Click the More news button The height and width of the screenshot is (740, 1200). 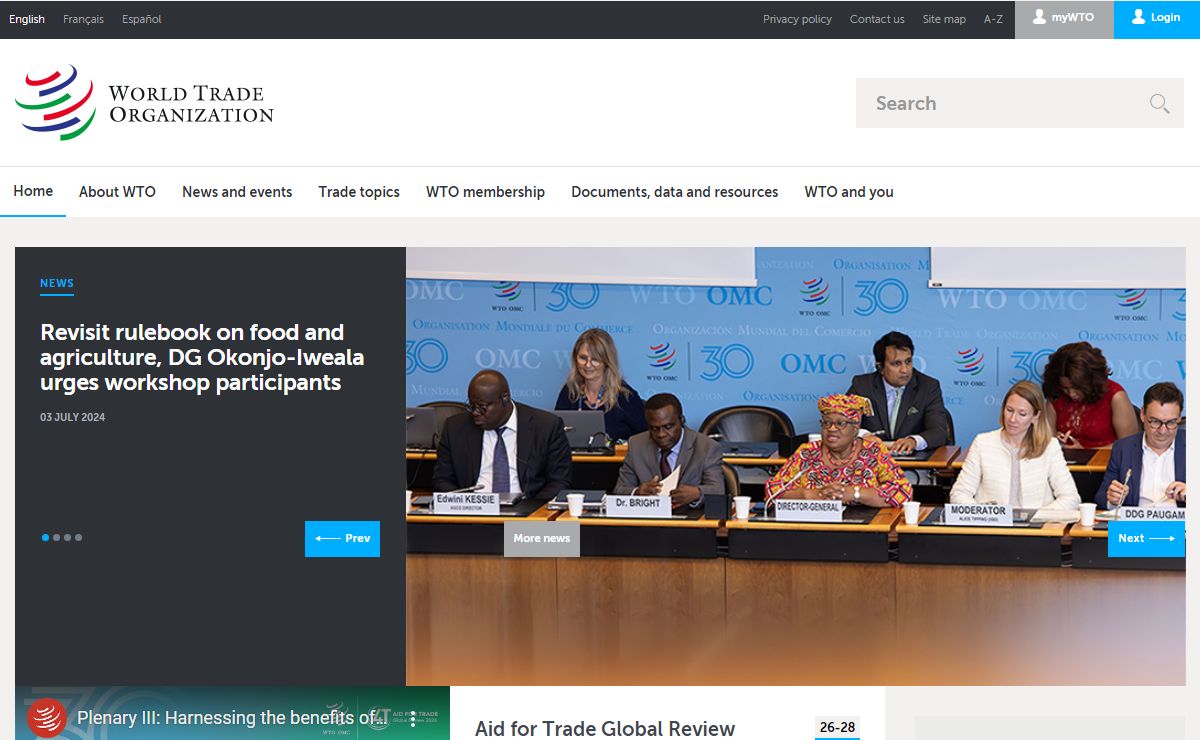[x=541, y=538]
